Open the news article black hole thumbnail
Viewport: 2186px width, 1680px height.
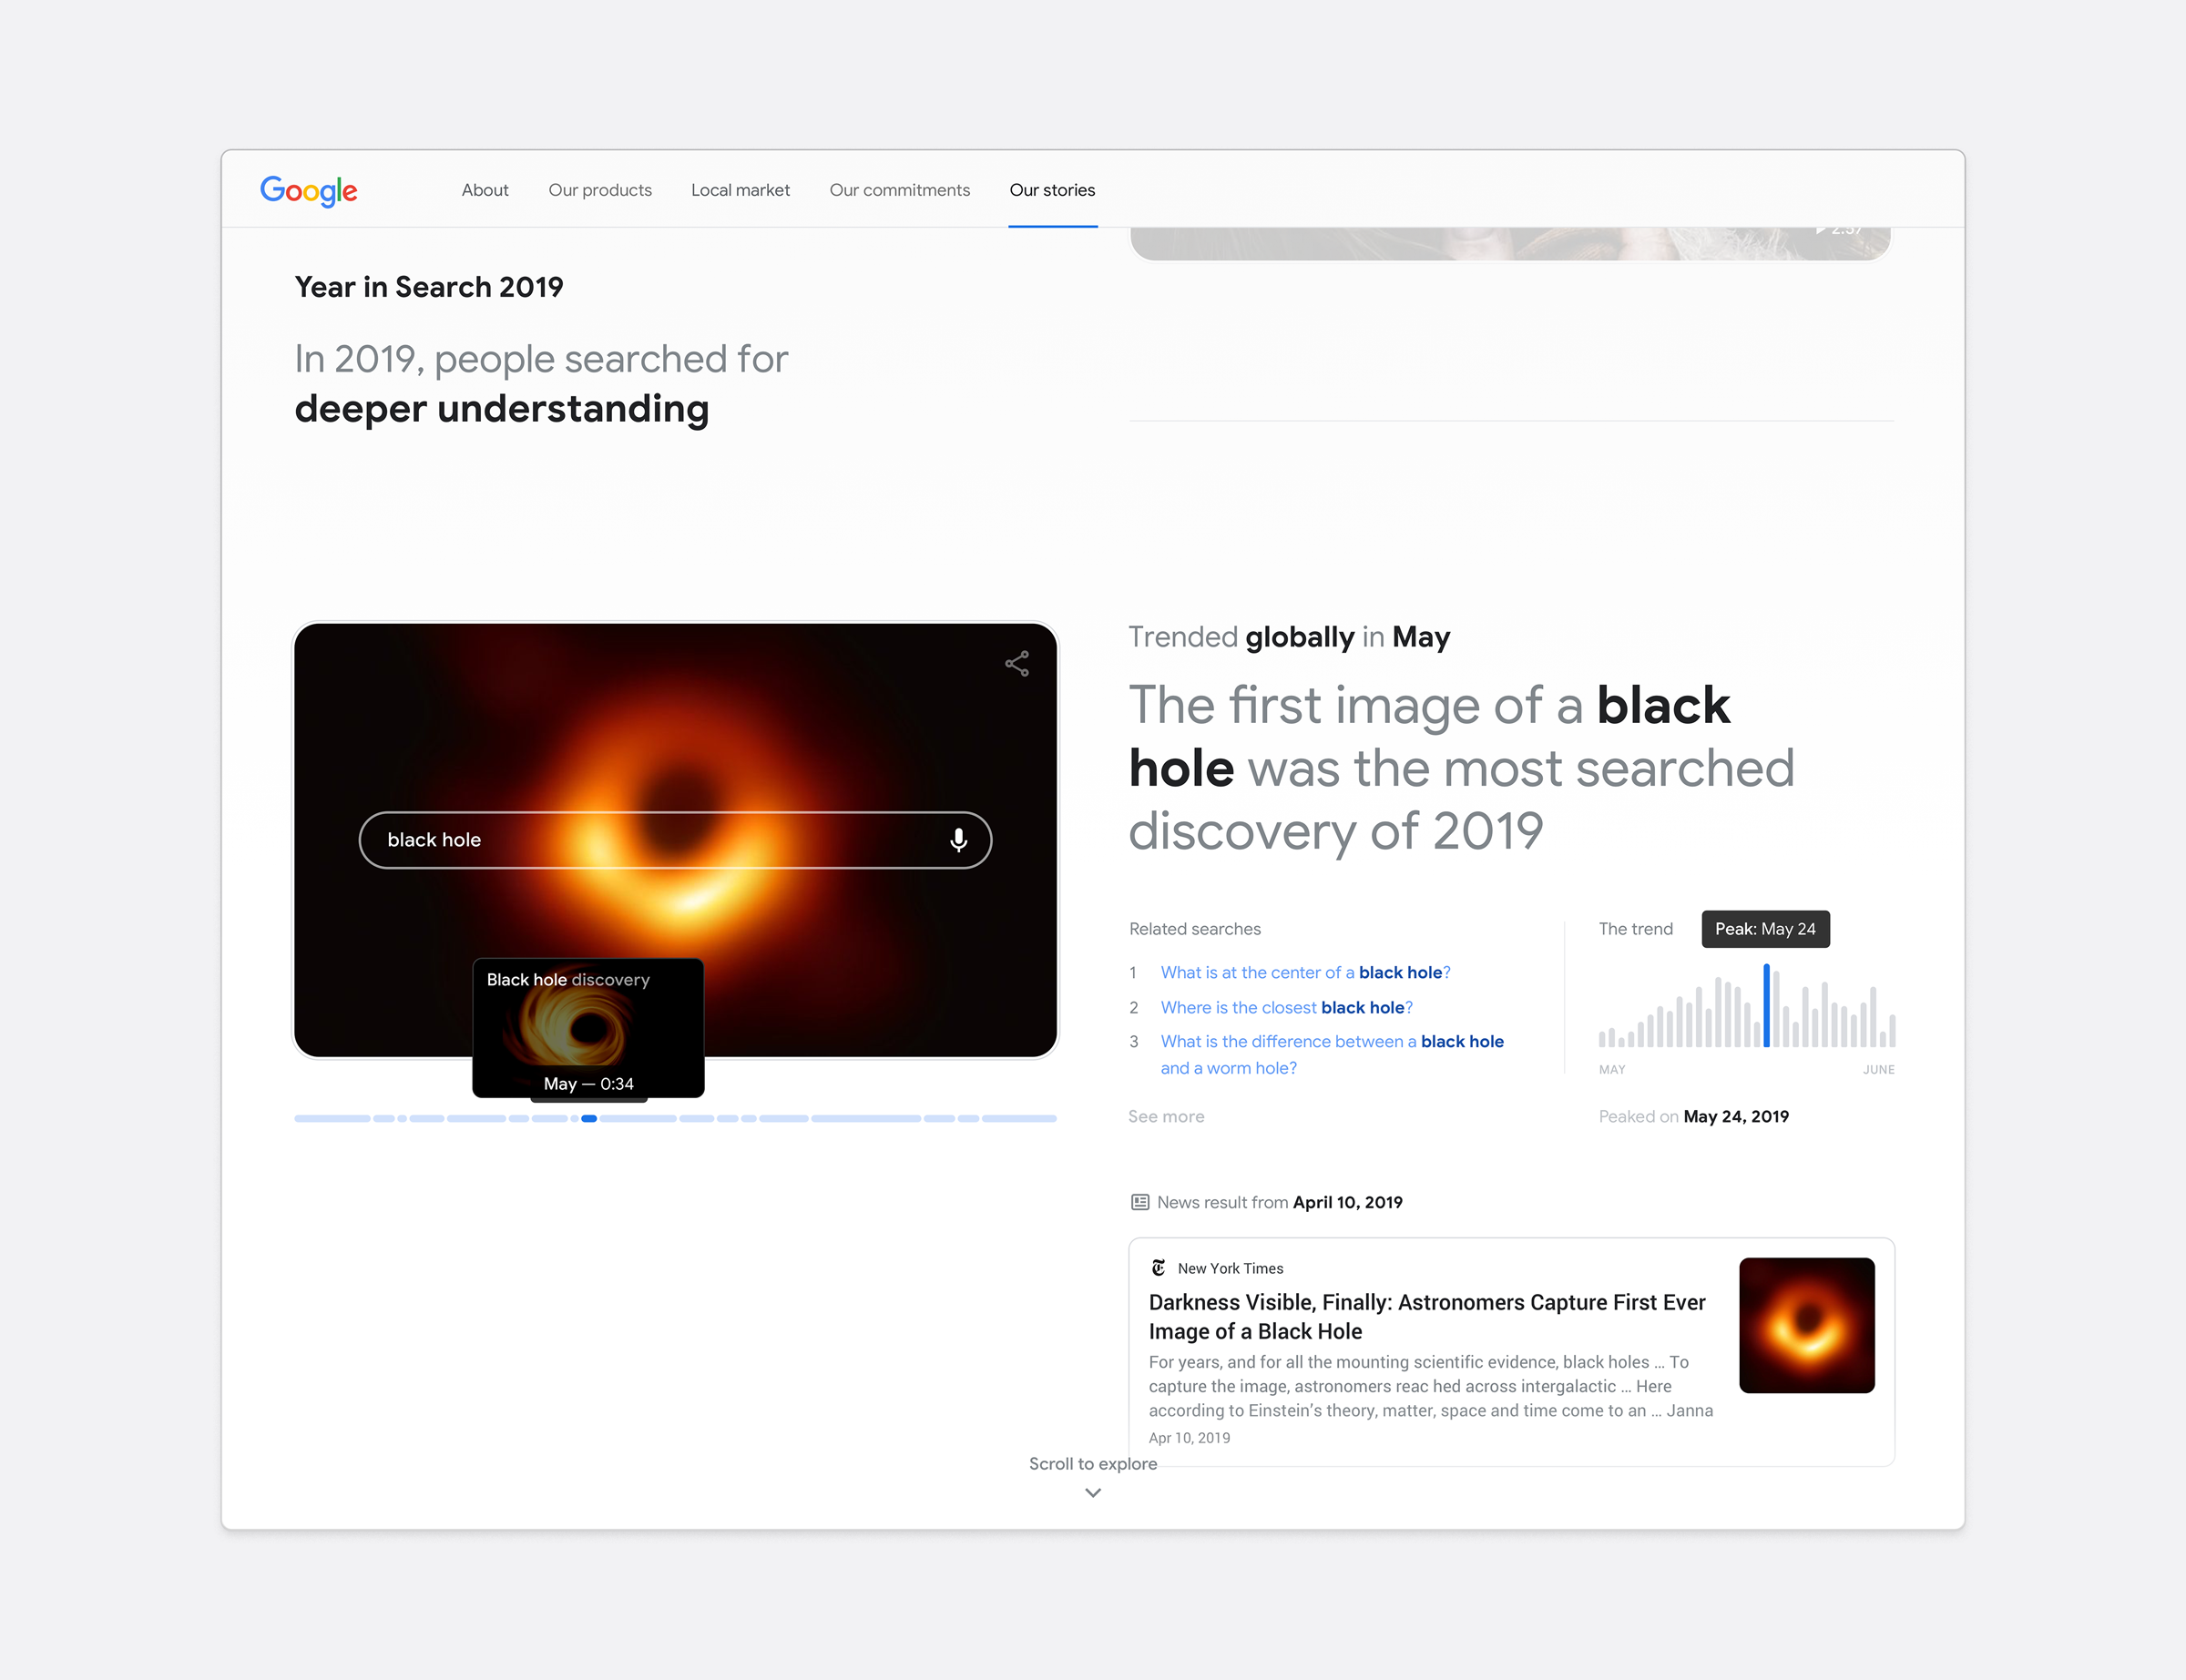pos(1806,1325)
